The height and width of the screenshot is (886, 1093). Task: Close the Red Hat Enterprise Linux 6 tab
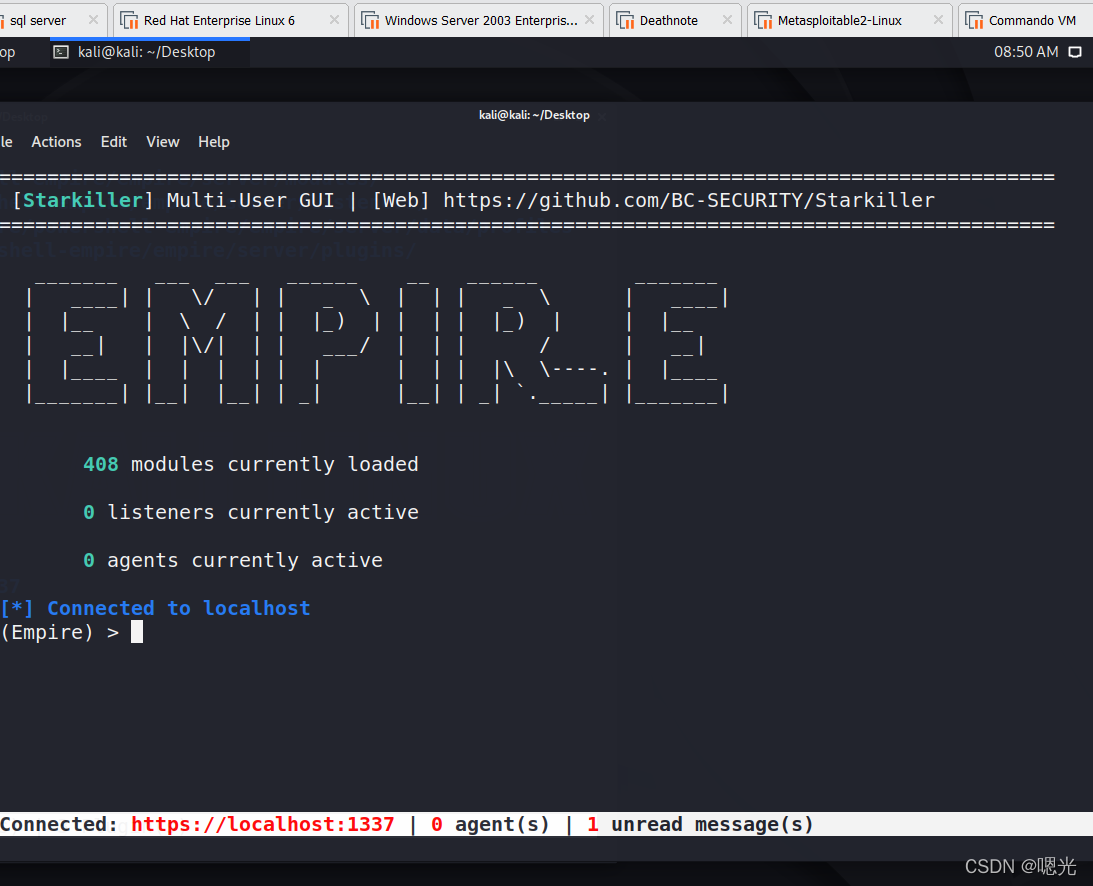(334, 20)
